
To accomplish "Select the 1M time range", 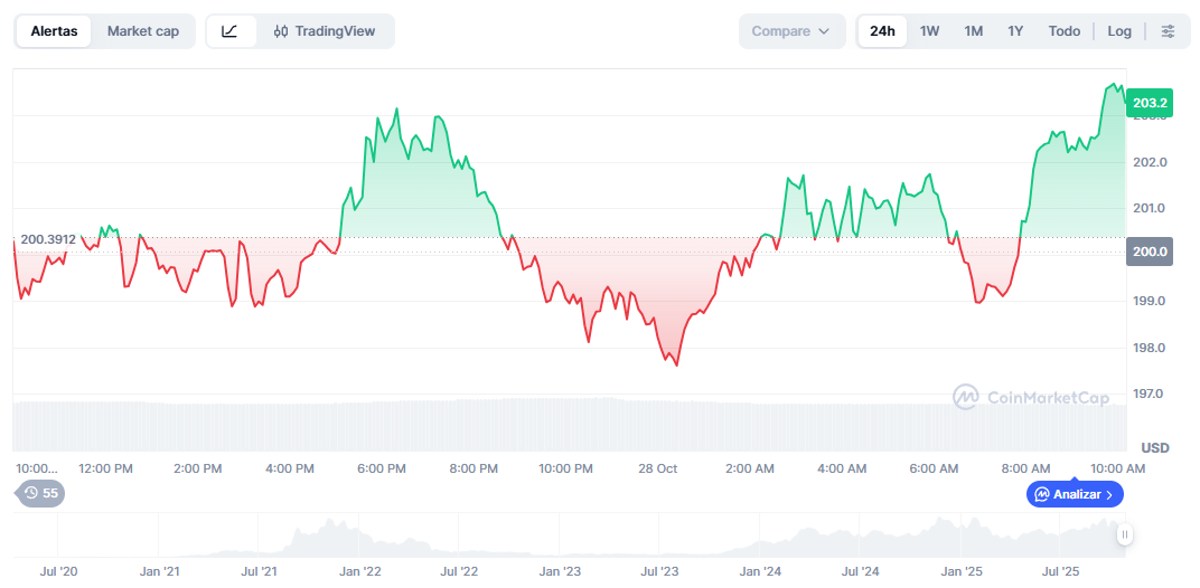I will tap(973, 31).
